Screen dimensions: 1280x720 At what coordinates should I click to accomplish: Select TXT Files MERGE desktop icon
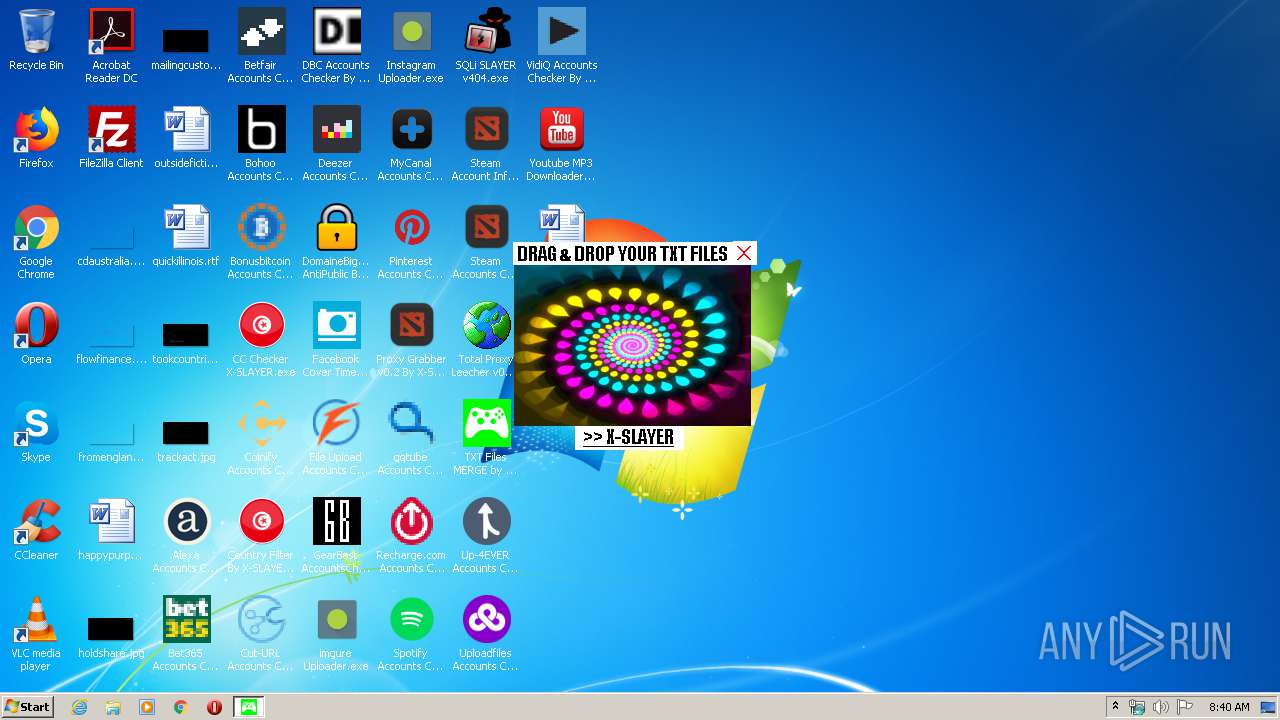click(486, 425)
